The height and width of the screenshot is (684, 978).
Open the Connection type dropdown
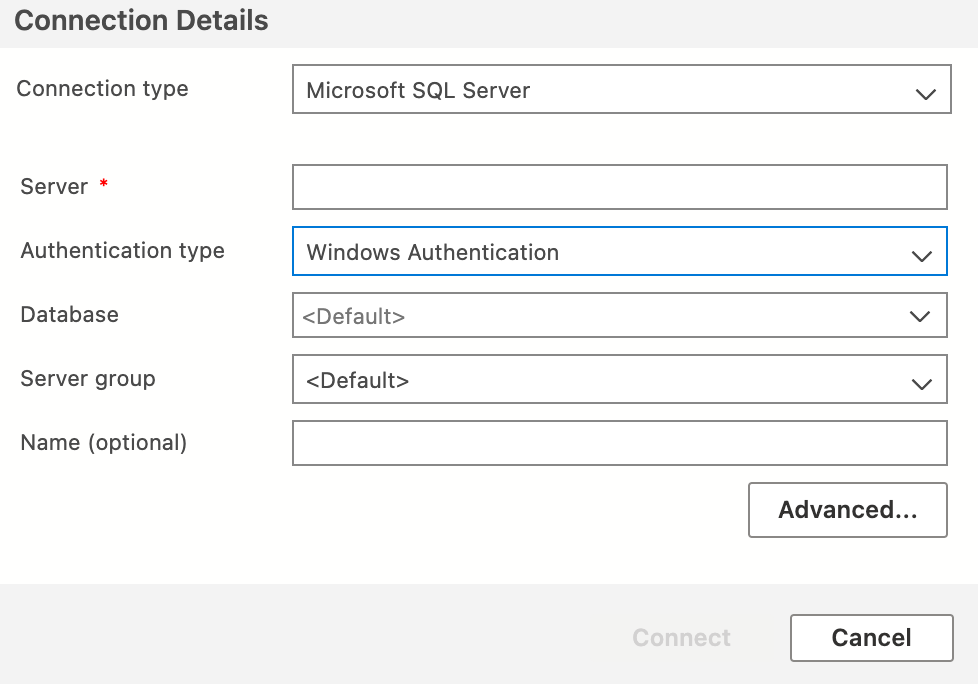(620, 89)
